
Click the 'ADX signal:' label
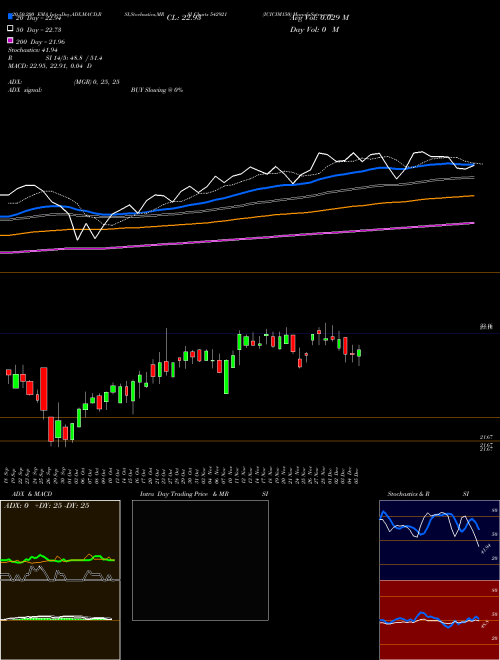click(25, 90)
